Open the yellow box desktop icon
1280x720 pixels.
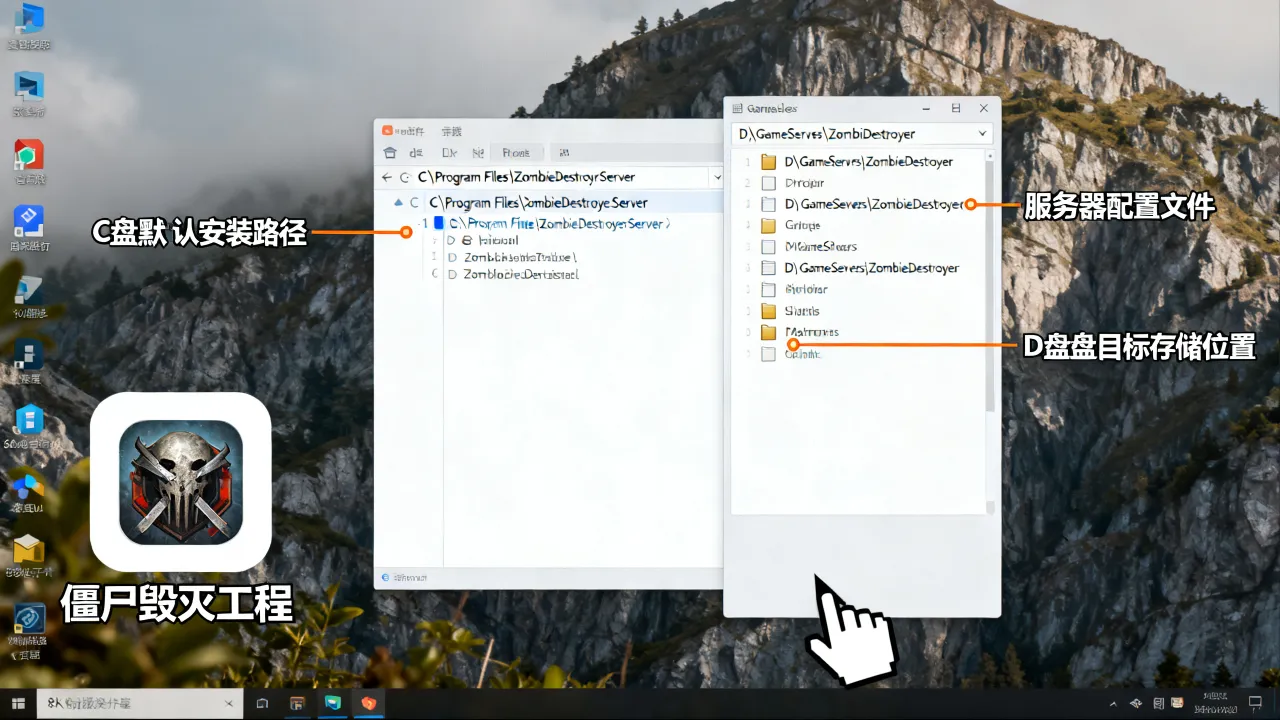click(29, 550)
